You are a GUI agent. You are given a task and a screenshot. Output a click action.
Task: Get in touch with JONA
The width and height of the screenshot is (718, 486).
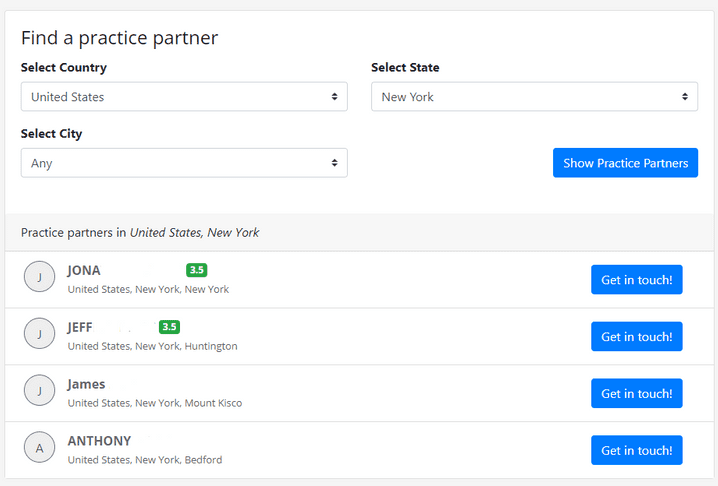pyautogui.click(x=636, y=280)
